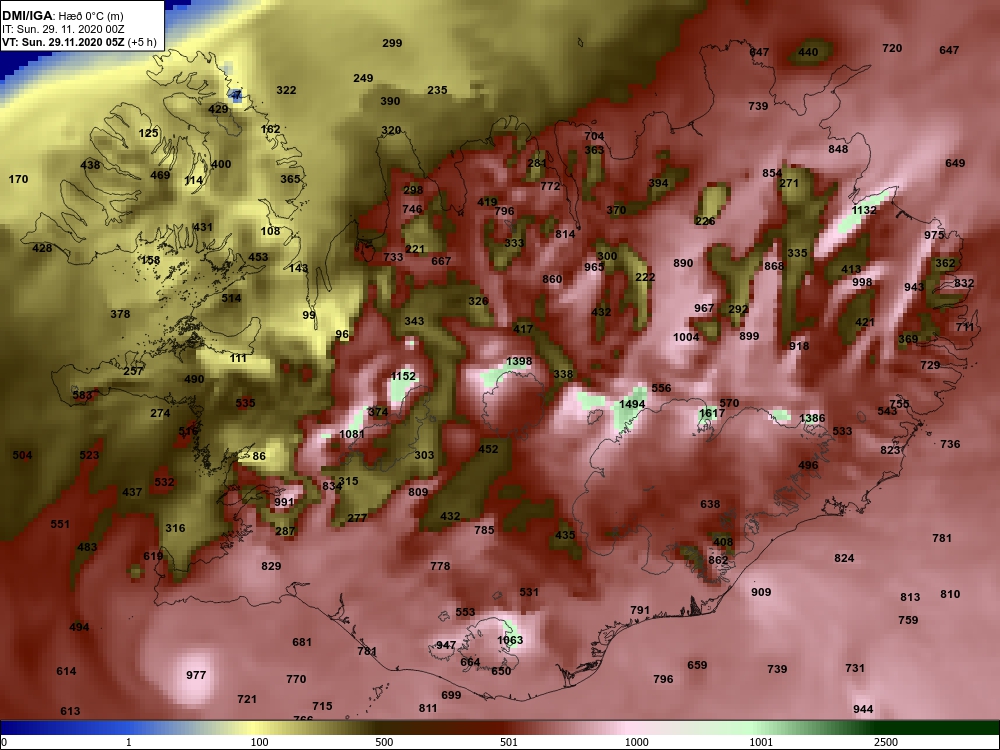
Task: Click the 'DMI/IGA: Hæð 0°C (m)' title text
Action: (62, 16)
